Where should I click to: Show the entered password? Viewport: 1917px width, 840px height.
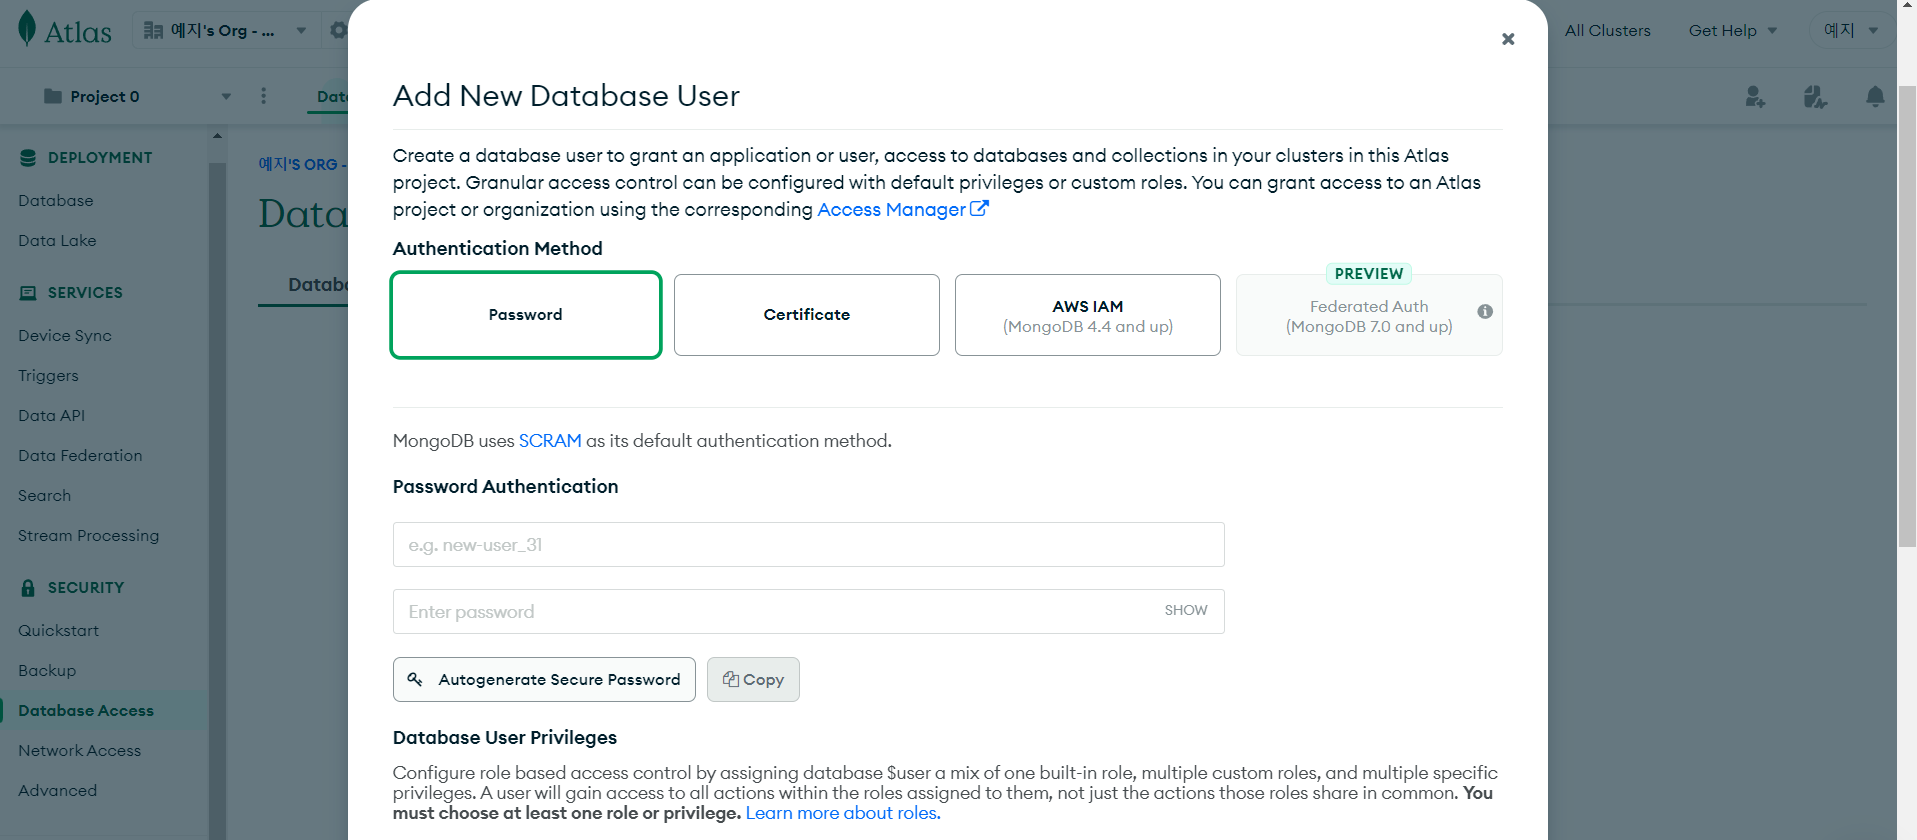click(x=1186, y=610)
